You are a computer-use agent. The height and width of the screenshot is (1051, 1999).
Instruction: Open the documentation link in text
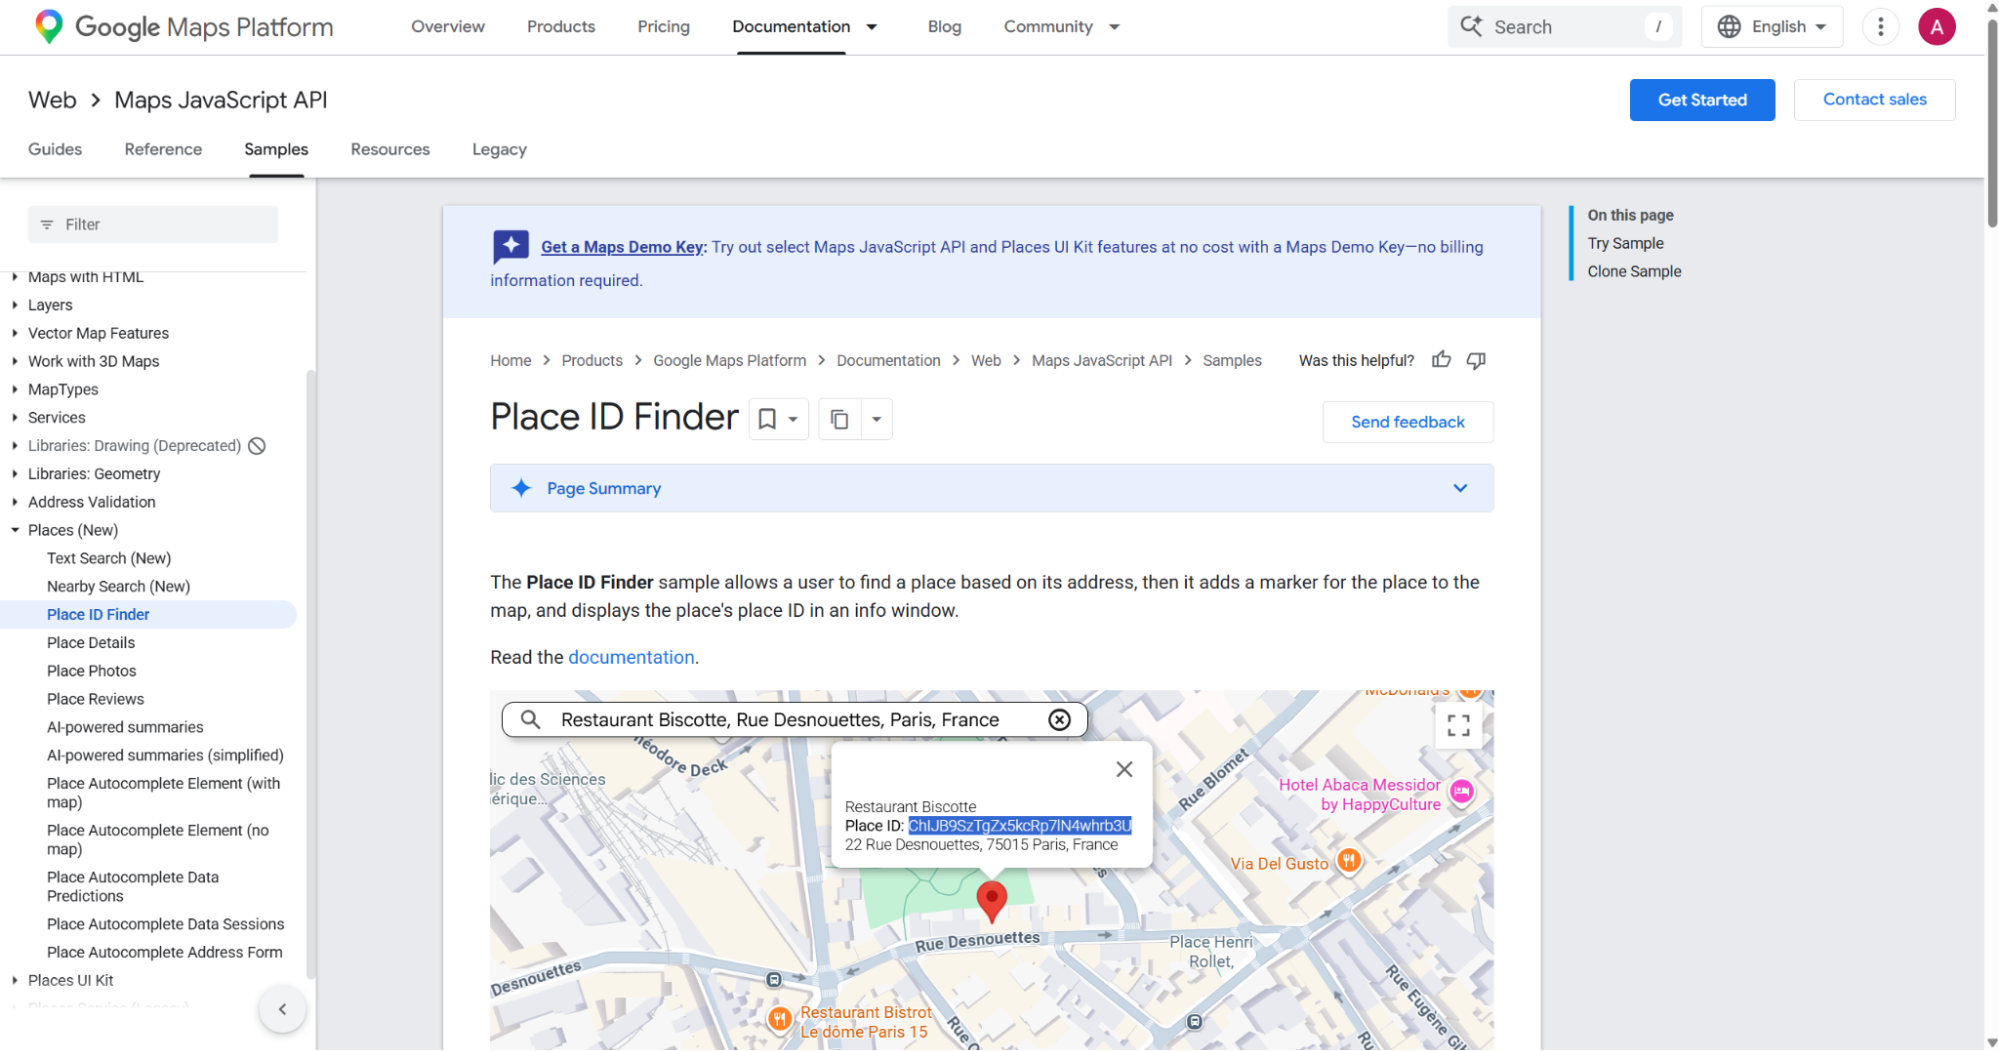[631, 657]
